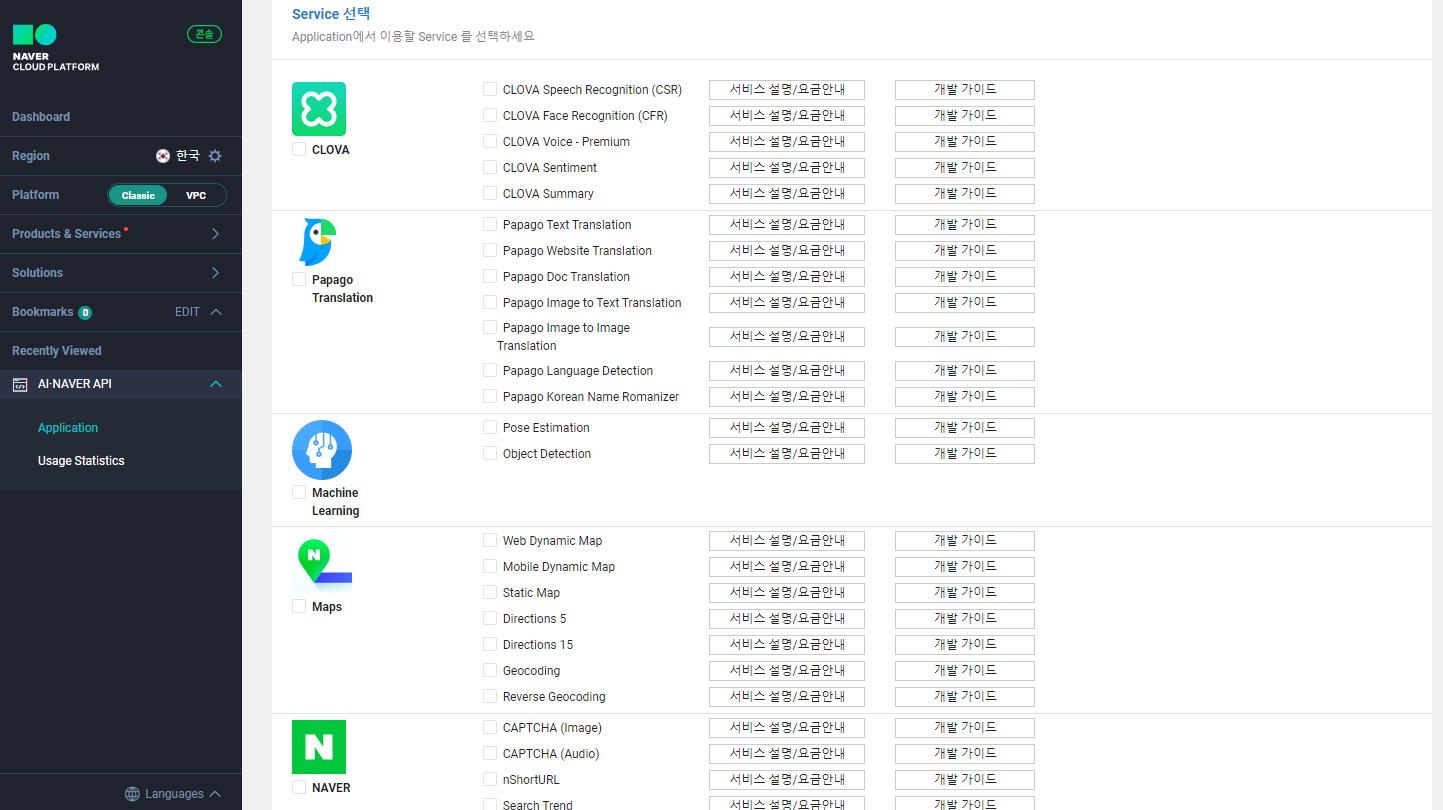Click EDIT next to Bookmarks

(x=187, y=312)
